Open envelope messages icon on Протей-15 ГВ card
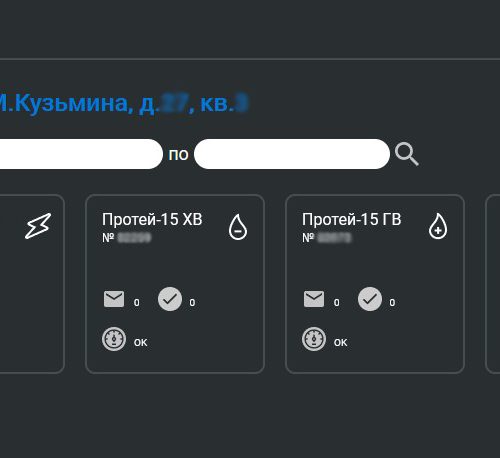500x458 pixels. 314,299
